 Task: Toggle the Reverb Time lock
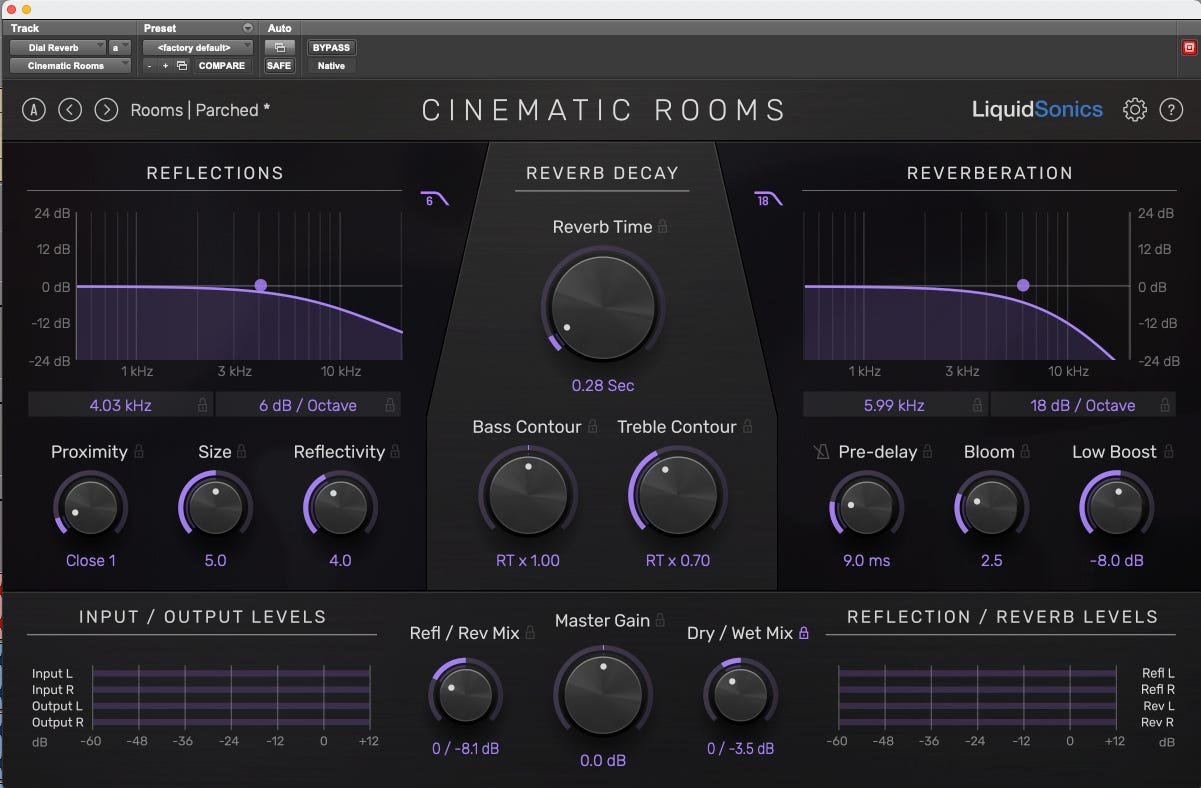[x=663, y=227]
